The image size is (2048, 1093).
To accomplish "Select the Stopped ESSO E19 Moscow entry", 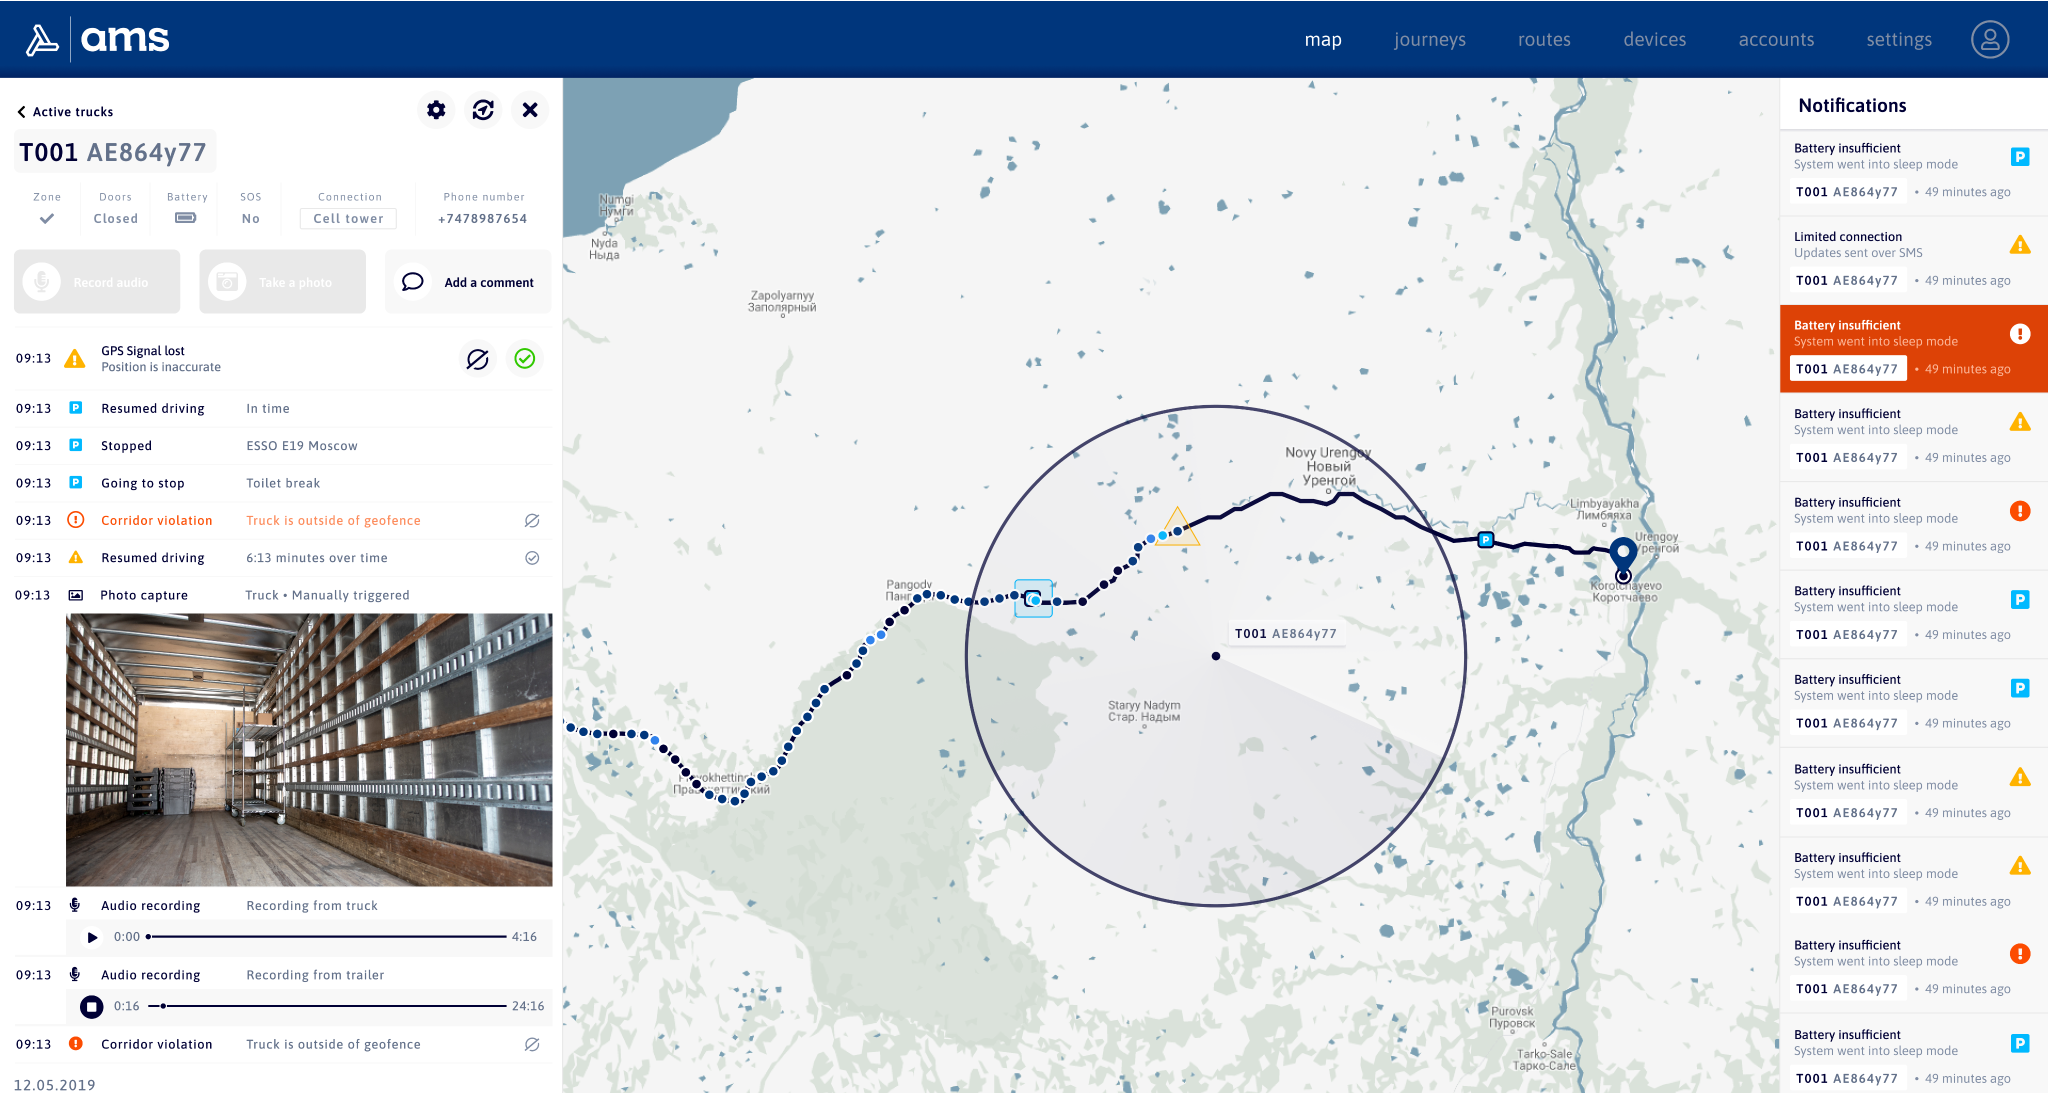I will pyautogui.click(x=283, y=446).
